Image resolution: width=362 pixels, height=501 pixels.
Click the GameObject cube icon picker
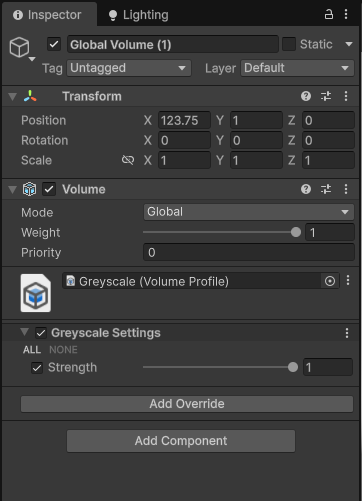[19, 47]
